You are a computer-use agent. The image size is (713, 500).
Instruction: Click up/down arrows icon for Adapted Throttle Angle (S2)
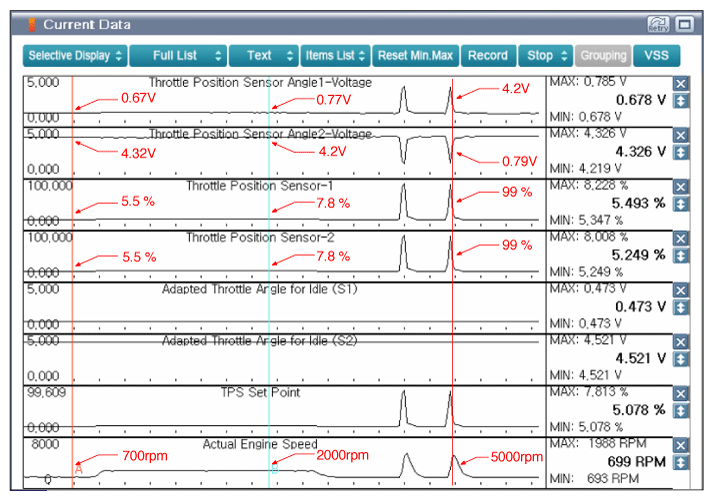[681, 359]
